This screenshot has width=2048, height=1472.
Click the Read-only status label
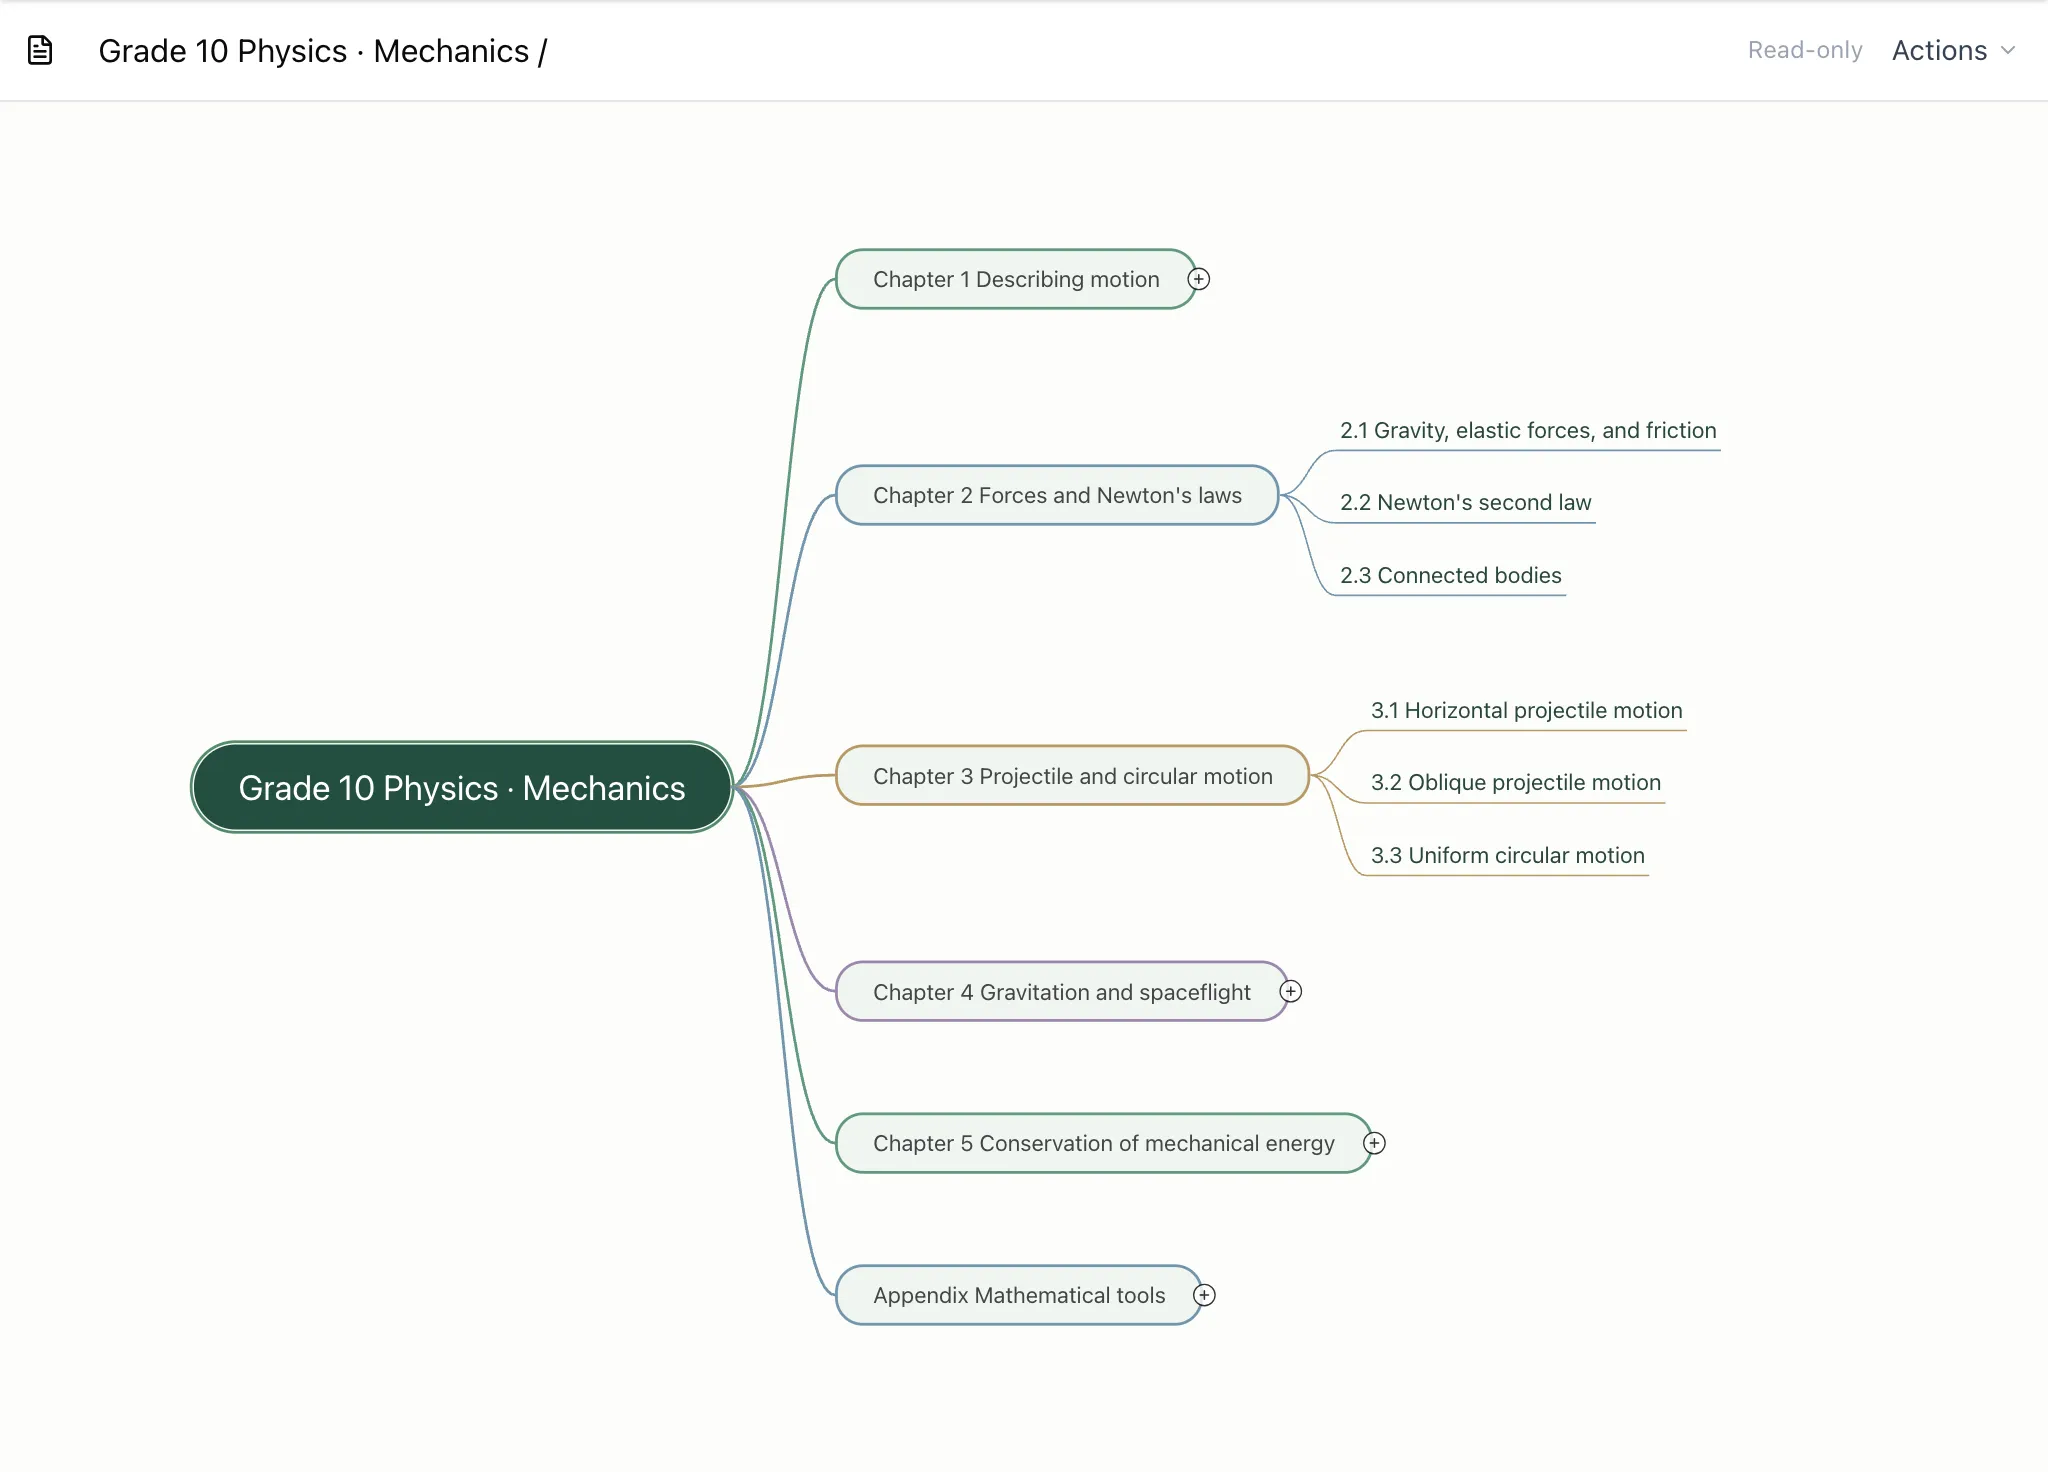click(x=1804, y=50)
